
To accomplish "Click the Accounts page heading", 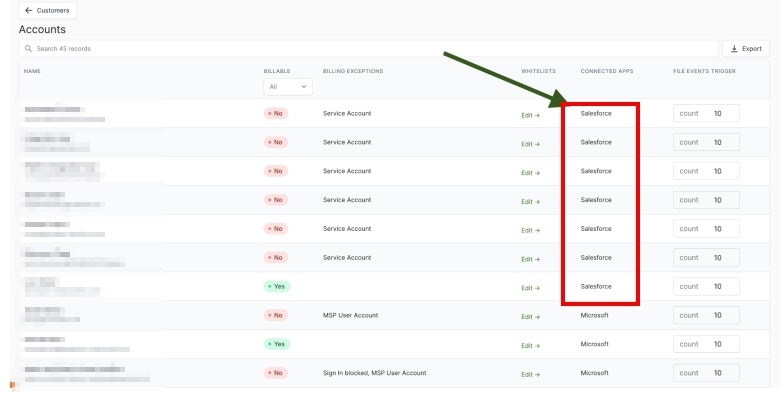I will [42, 30].
